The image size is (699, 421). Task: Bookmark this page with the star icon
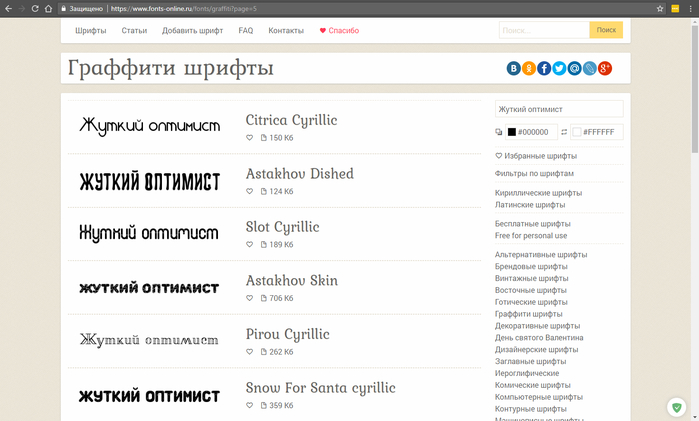(x=660, y=8)
